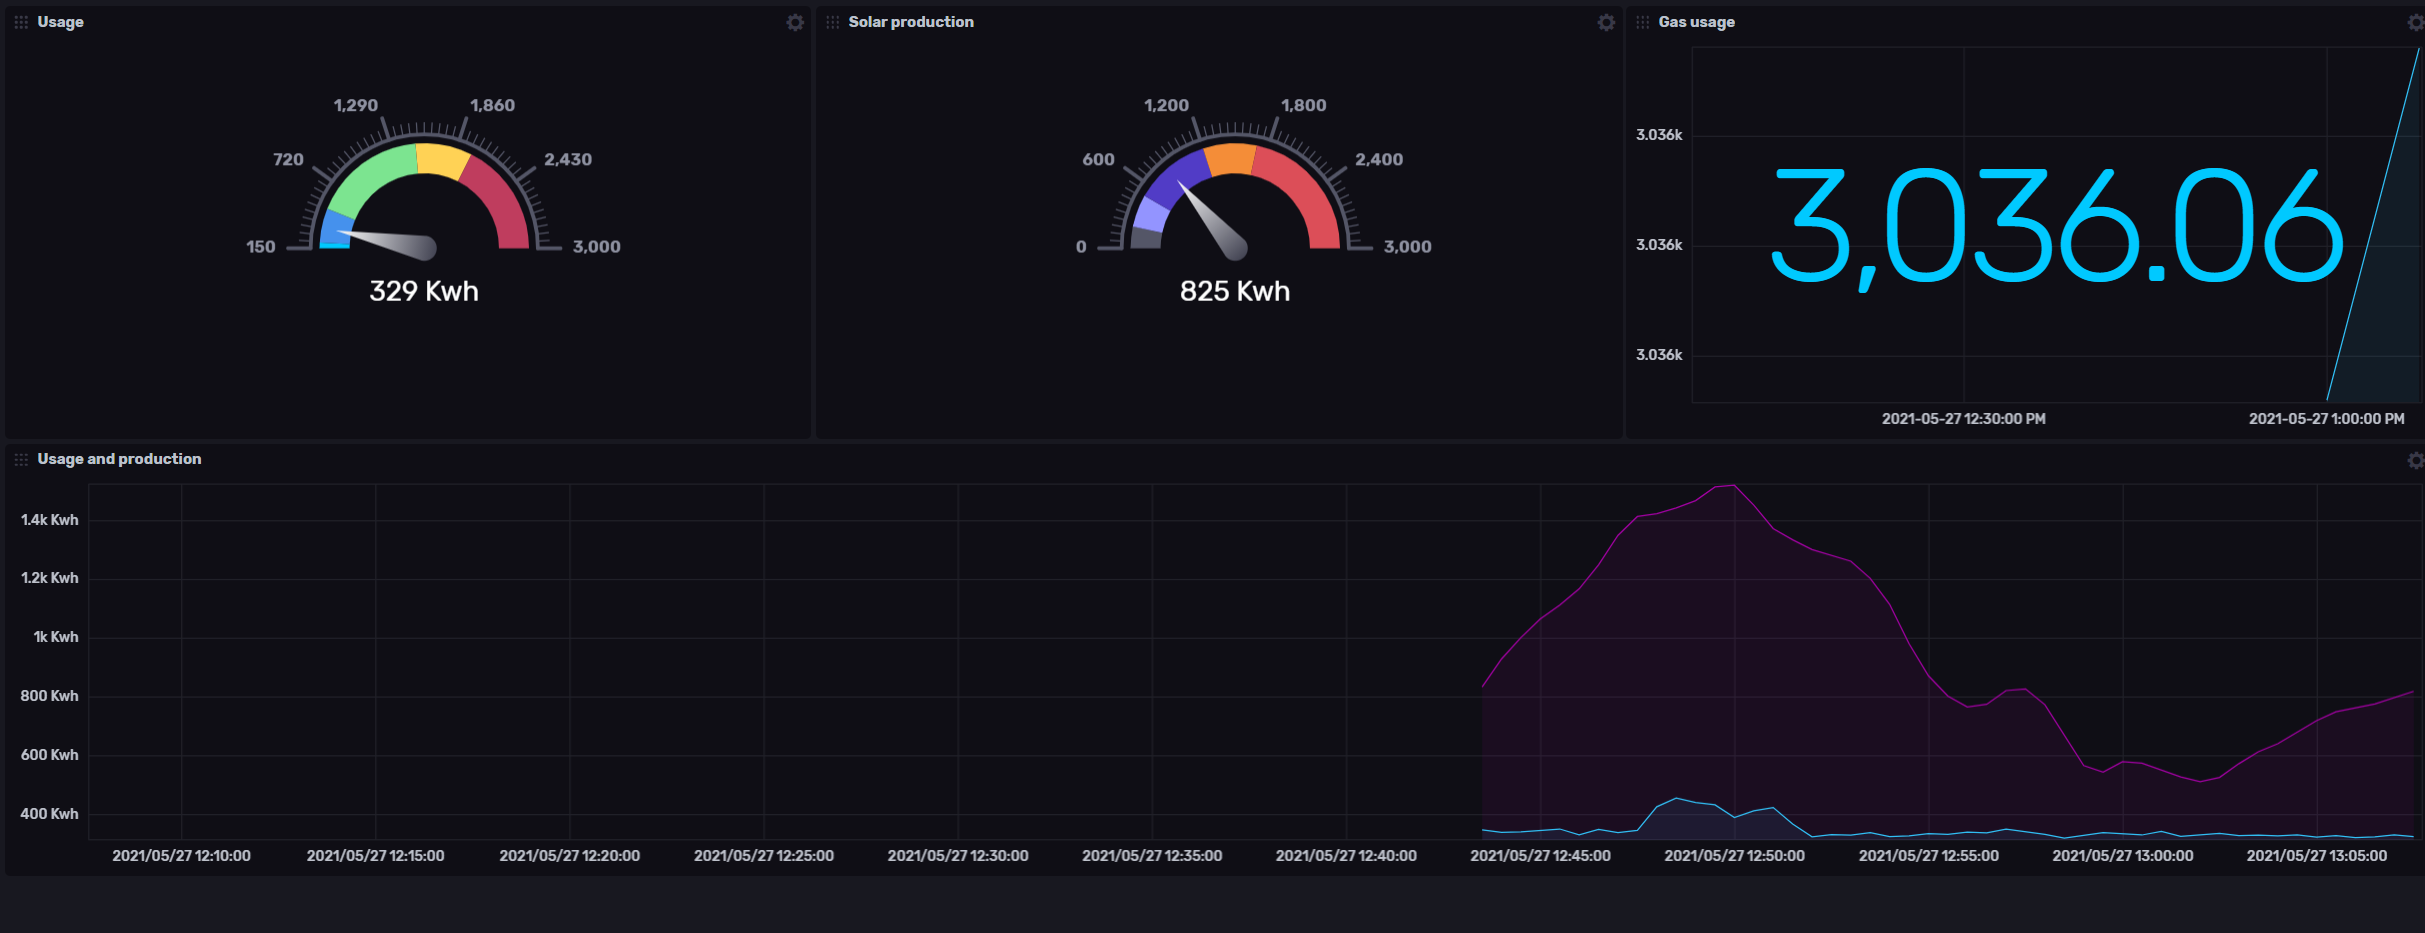Click the 1,200 label on Solar gauge

point(1167,105)
